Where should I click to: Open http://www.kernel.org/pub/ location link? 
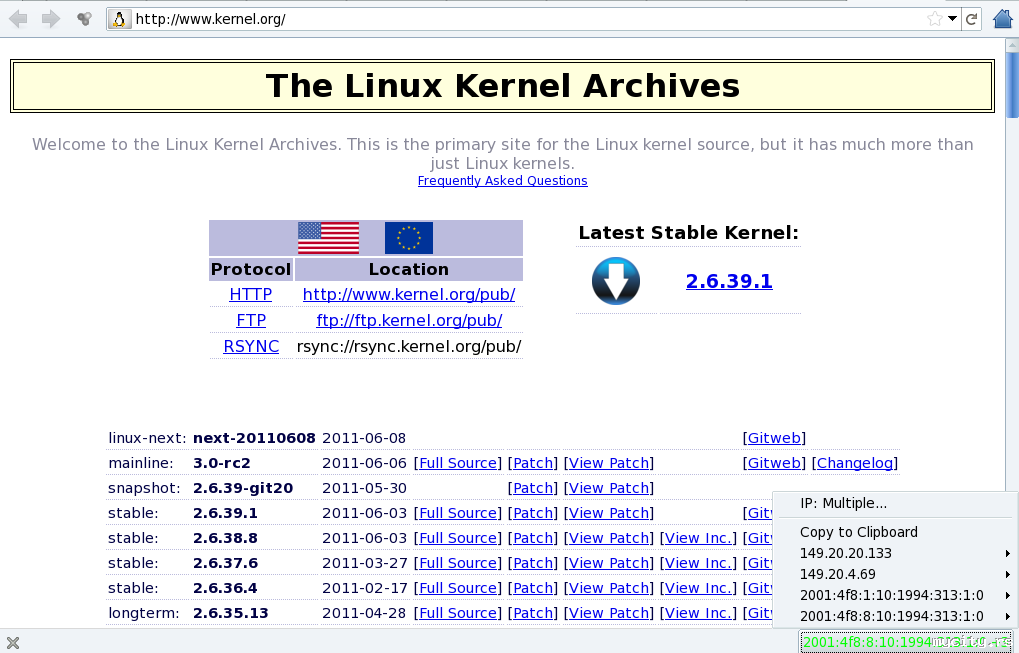point(409,294)
